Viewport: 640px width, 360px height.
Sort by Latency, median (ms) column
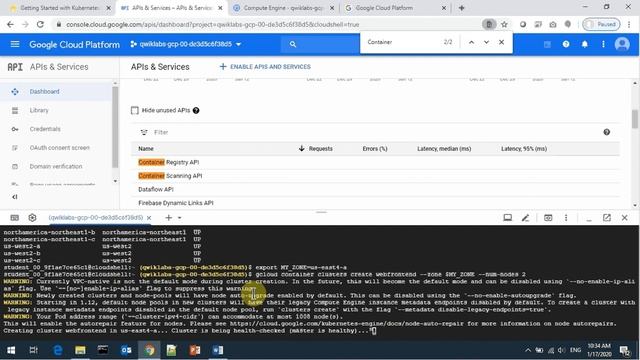[x=444, y=149]
